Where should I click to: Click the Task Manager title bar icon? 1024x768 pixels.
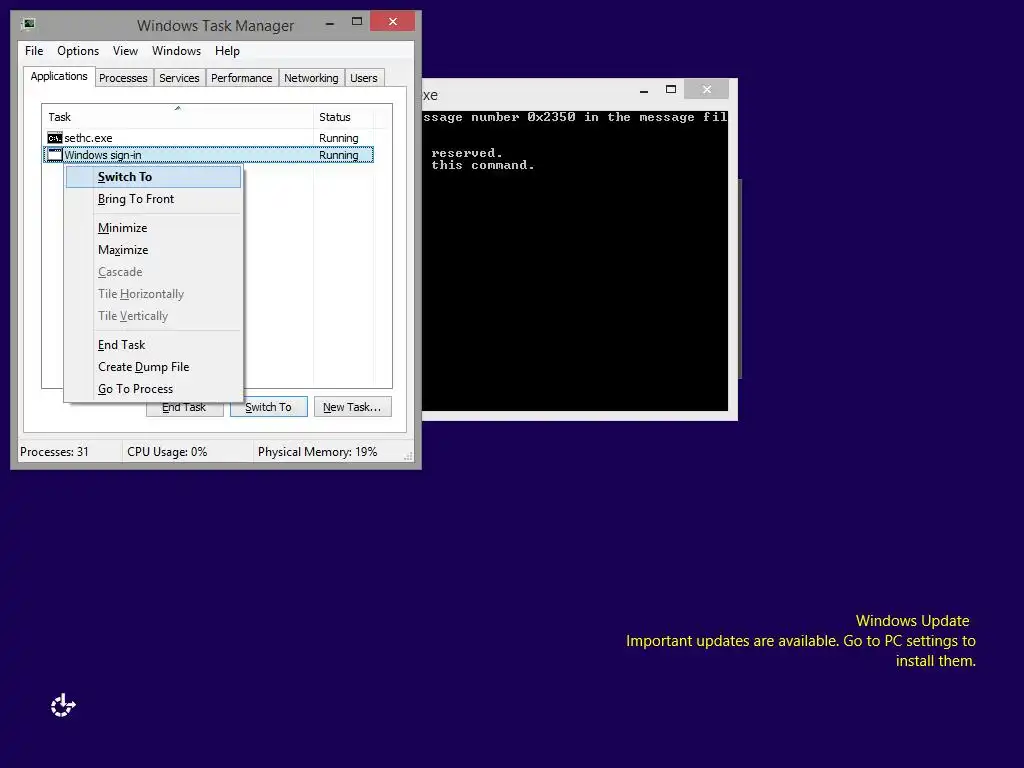[28, 25]
